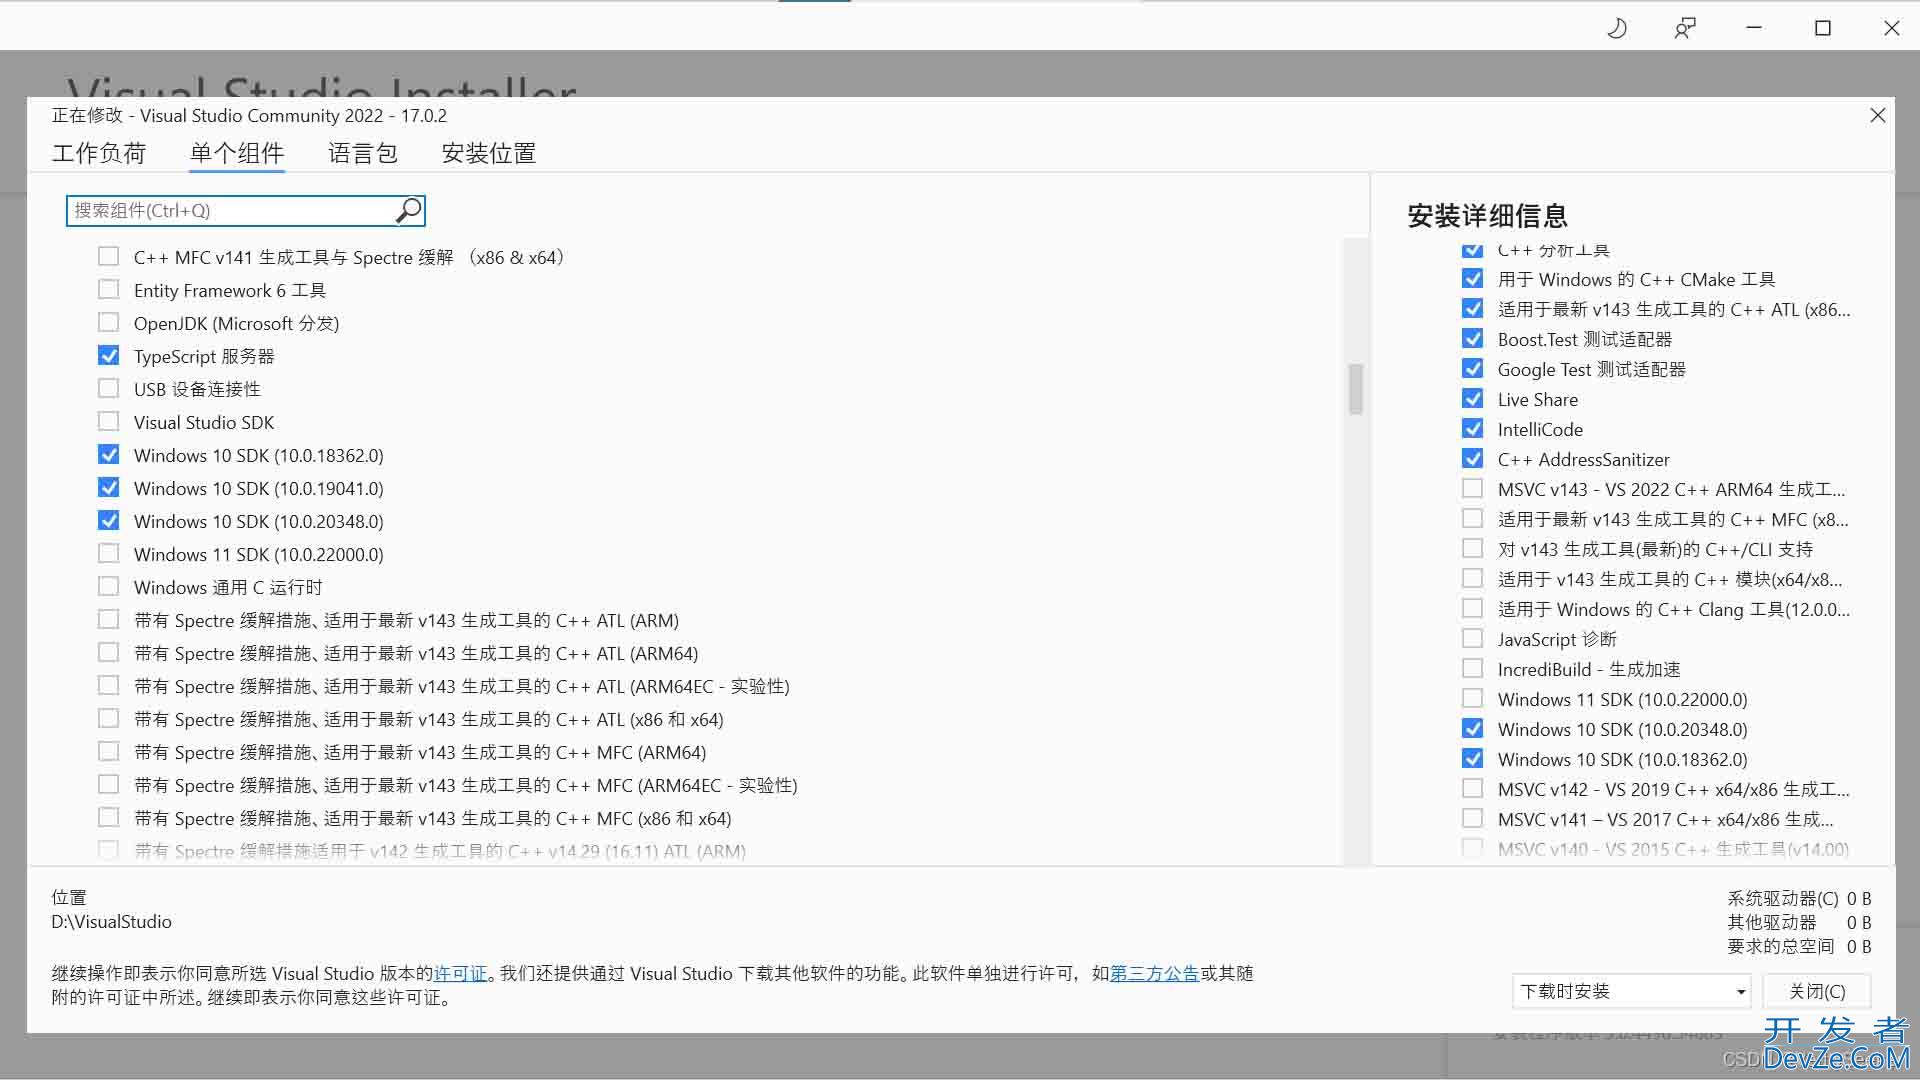Enable v143 C++/CLI 支持 option

pyautogui.click(x=1472, y=549)
